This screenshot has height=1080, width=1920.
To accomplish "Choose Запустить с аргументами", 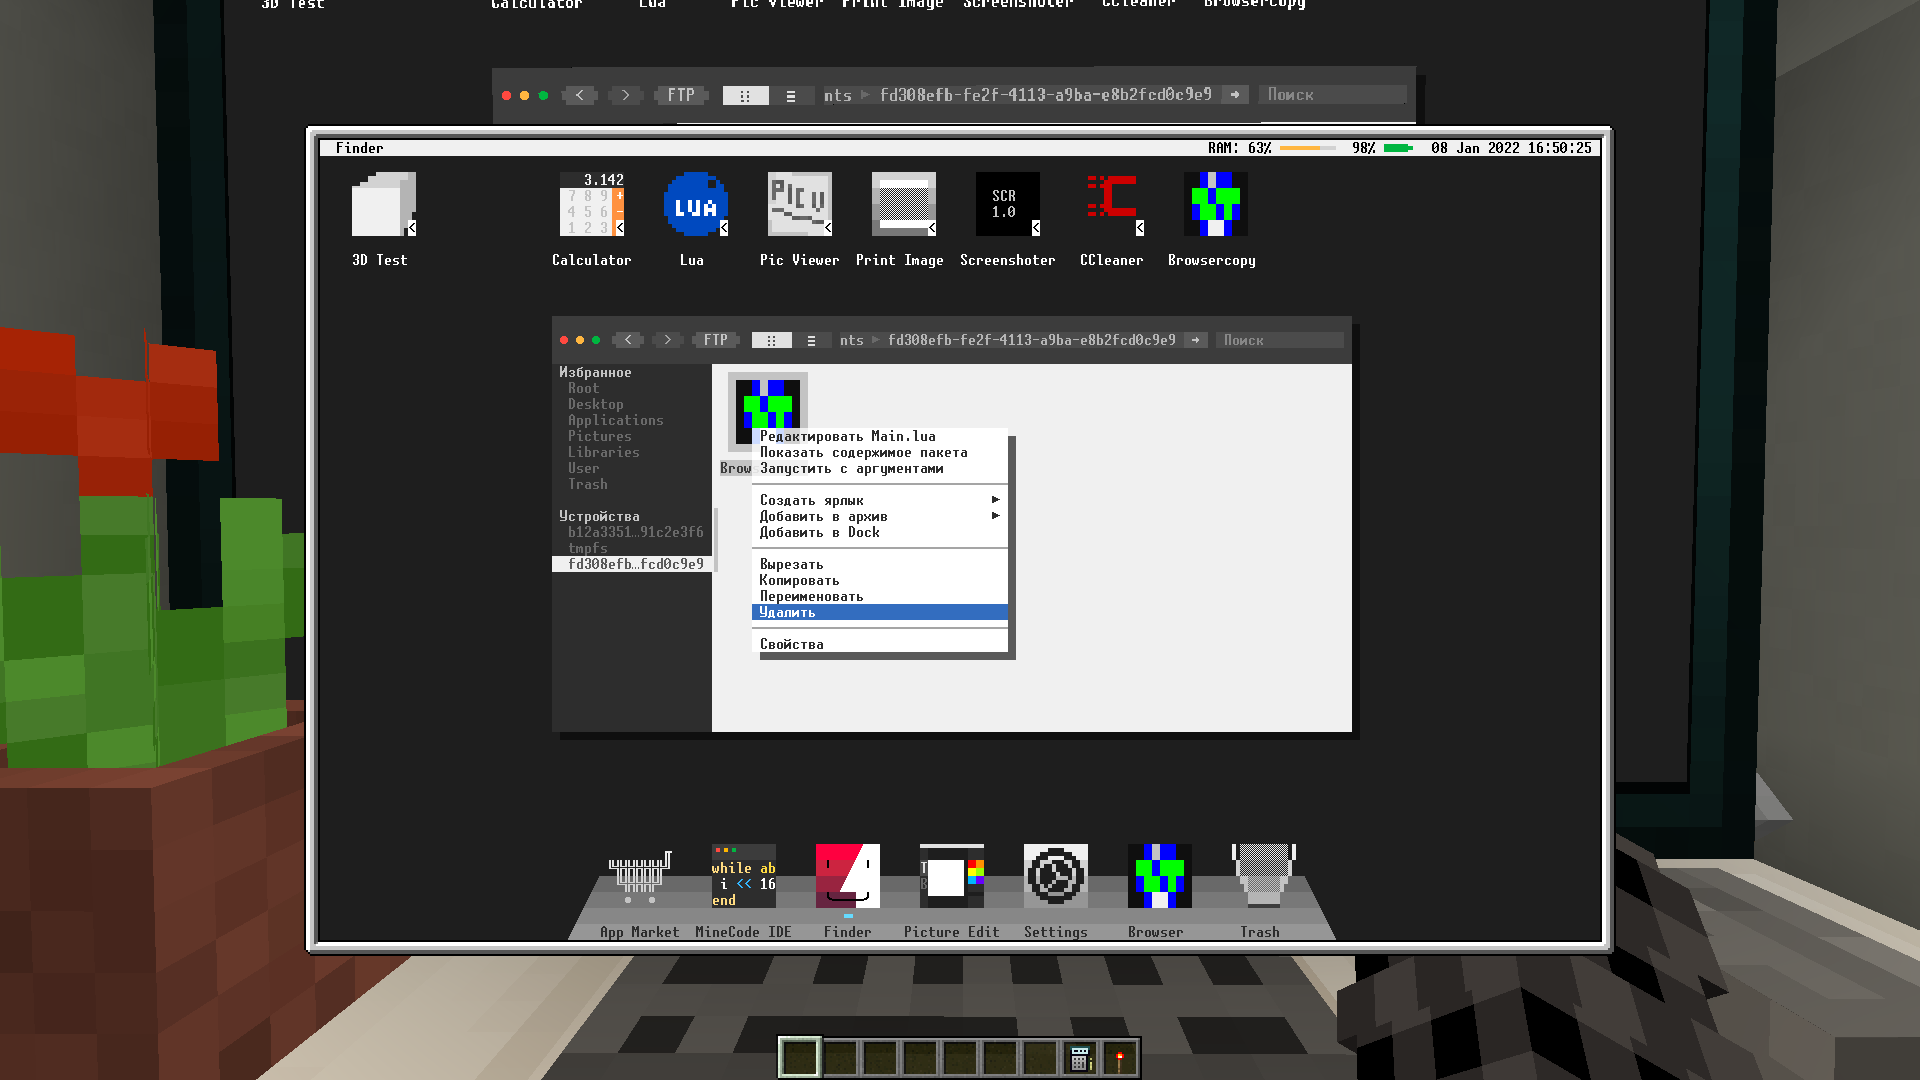I will point(880,468).
